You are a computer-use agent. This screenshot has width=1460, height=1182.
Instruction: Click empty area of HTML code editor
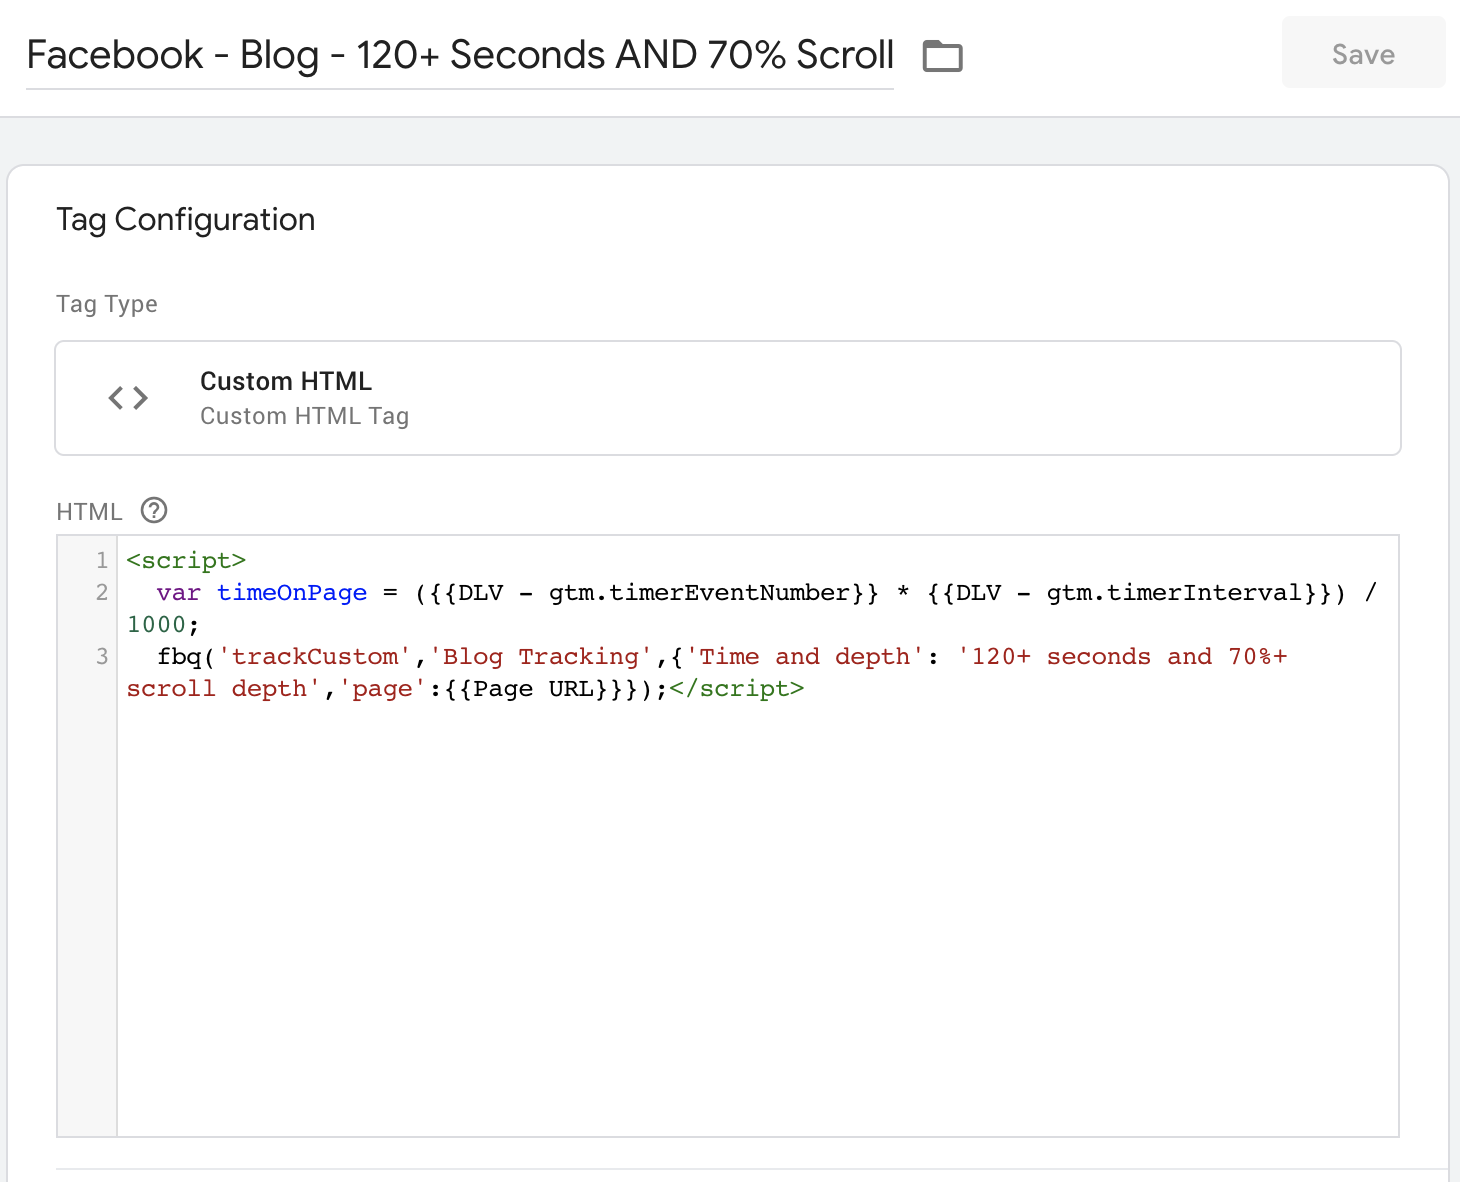[x=757, y=920]
